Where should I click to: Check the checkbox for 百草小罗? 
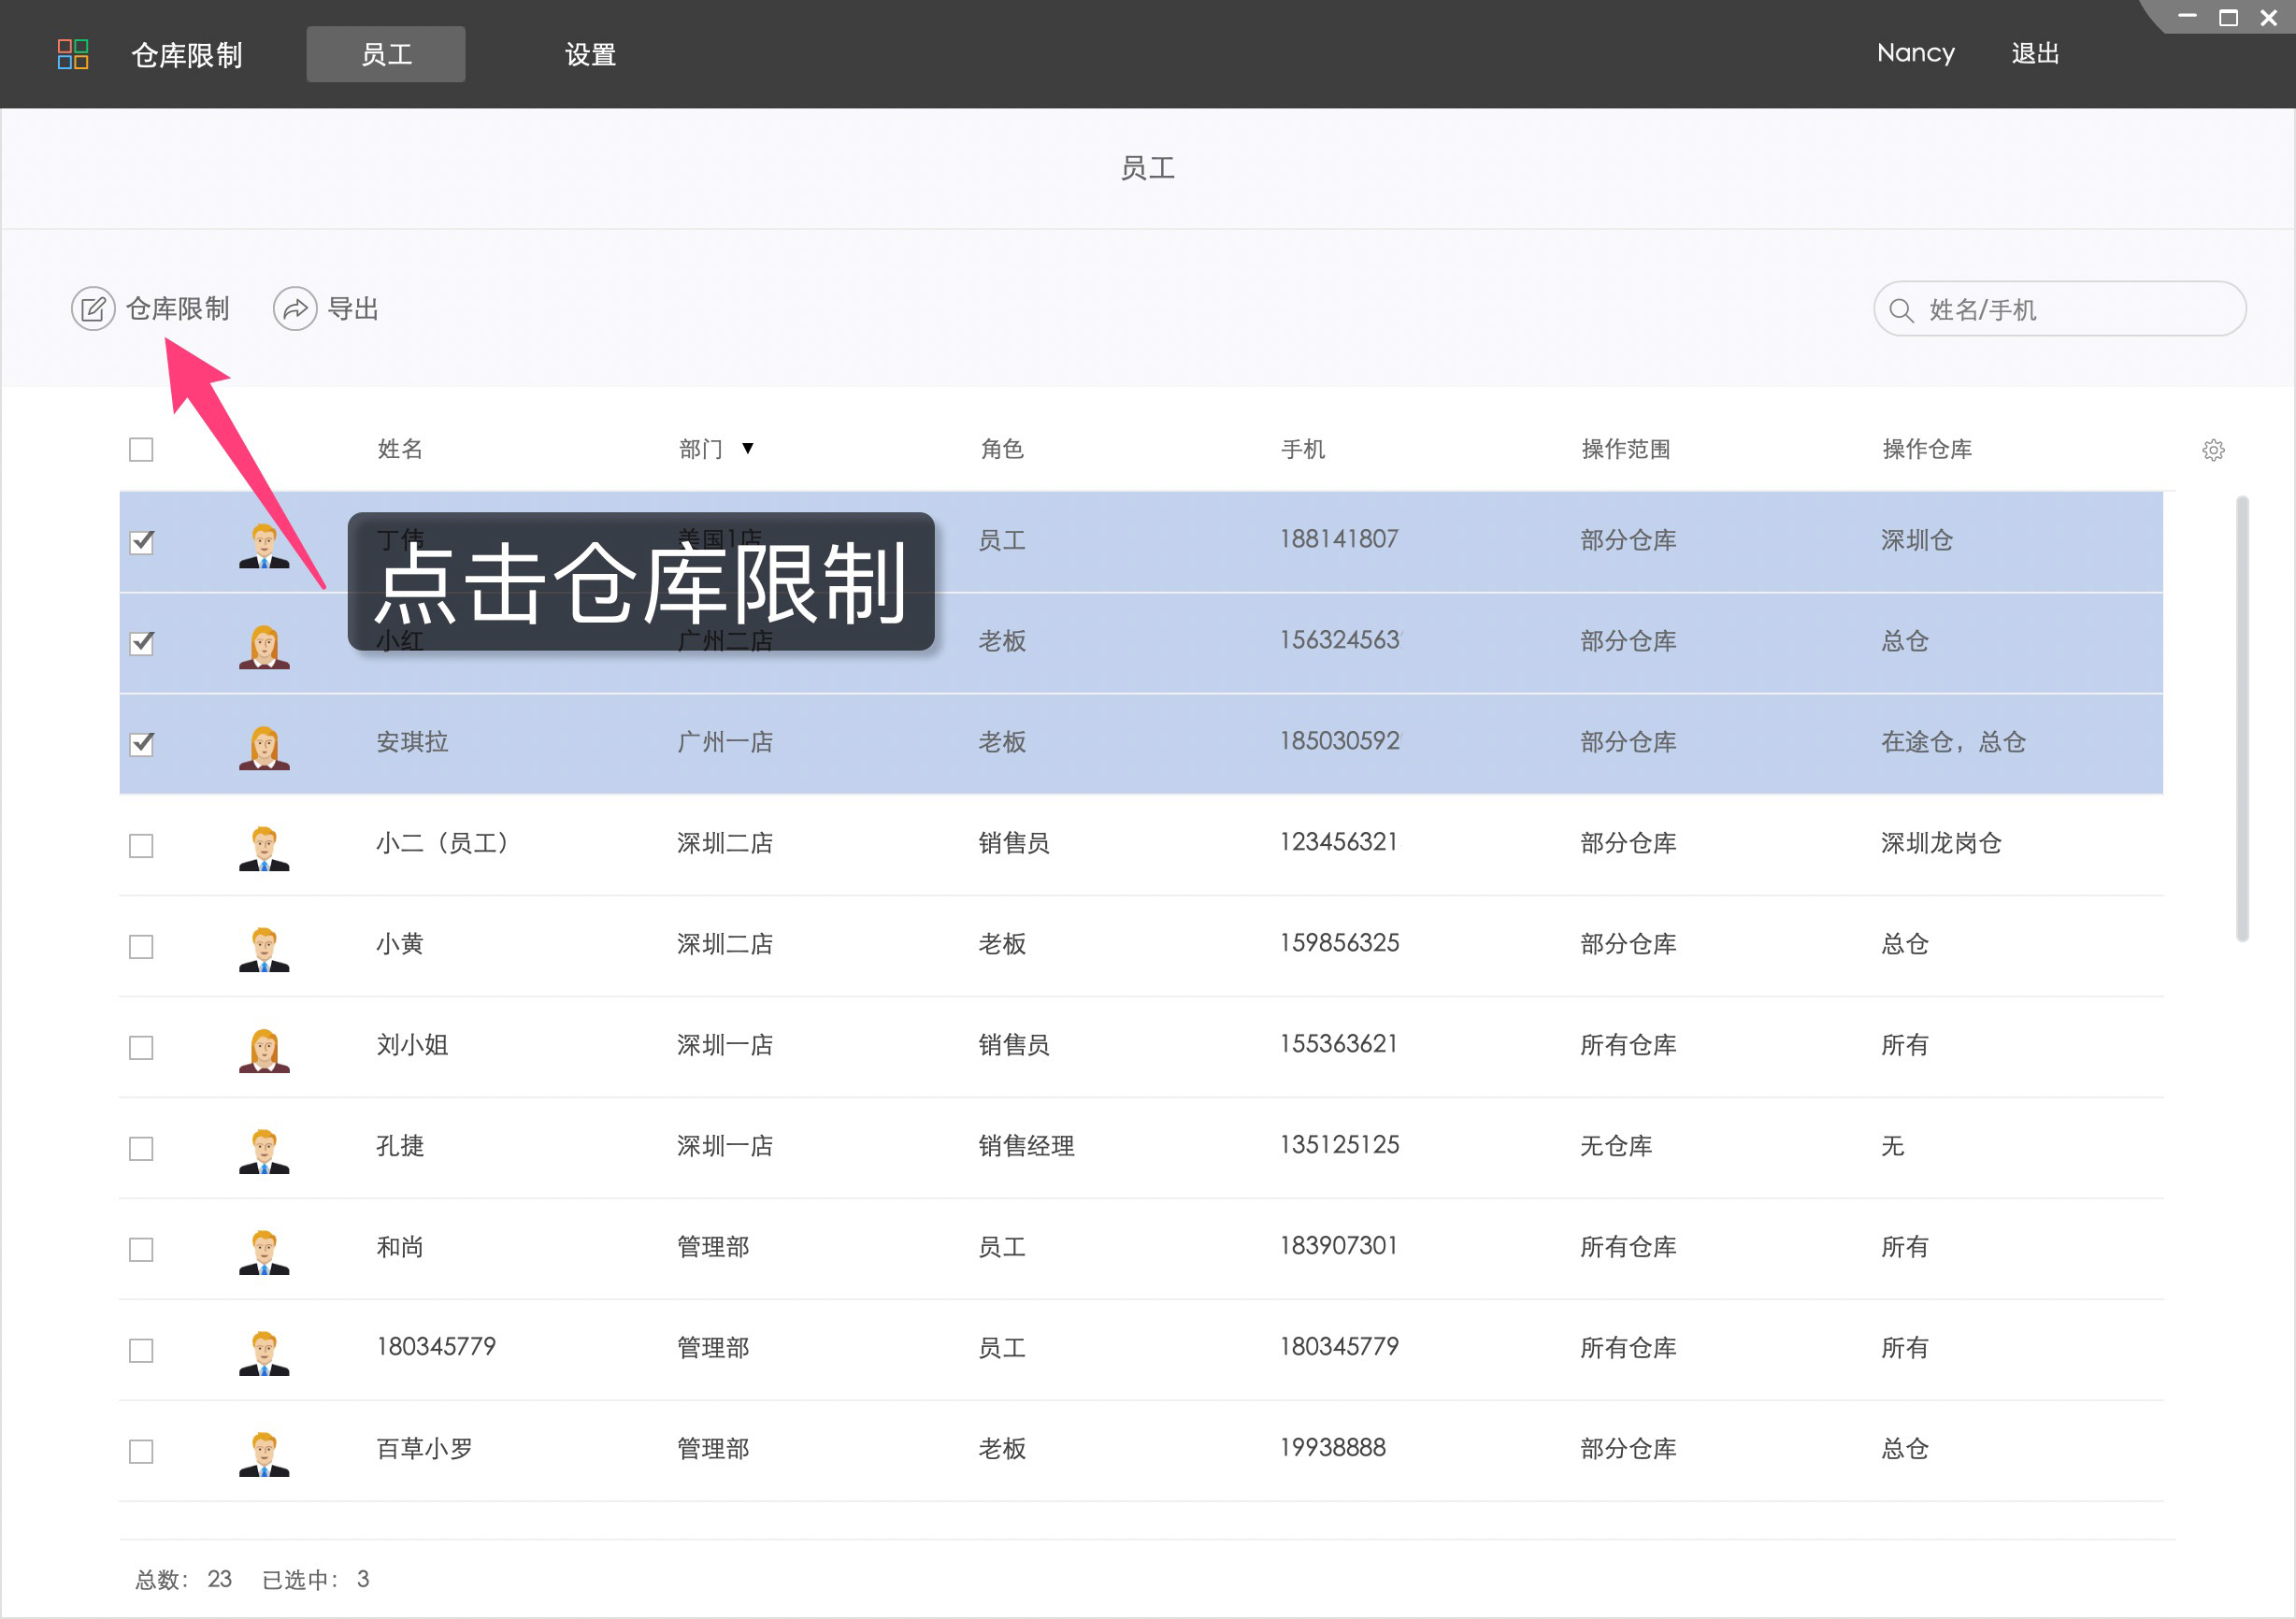pyautogui.click(x=140, y=1450)
